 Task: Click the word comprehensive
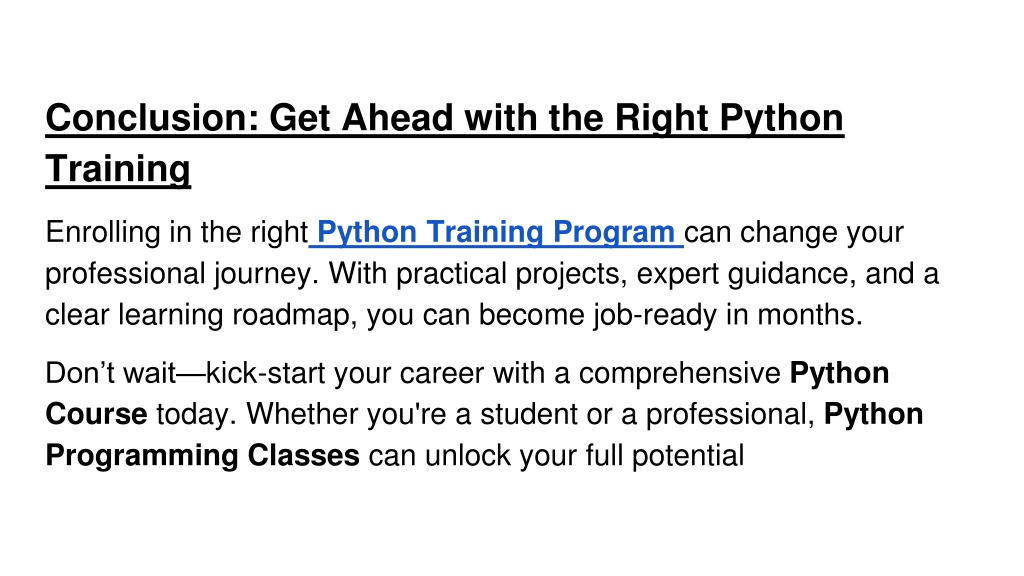(679, 374)
